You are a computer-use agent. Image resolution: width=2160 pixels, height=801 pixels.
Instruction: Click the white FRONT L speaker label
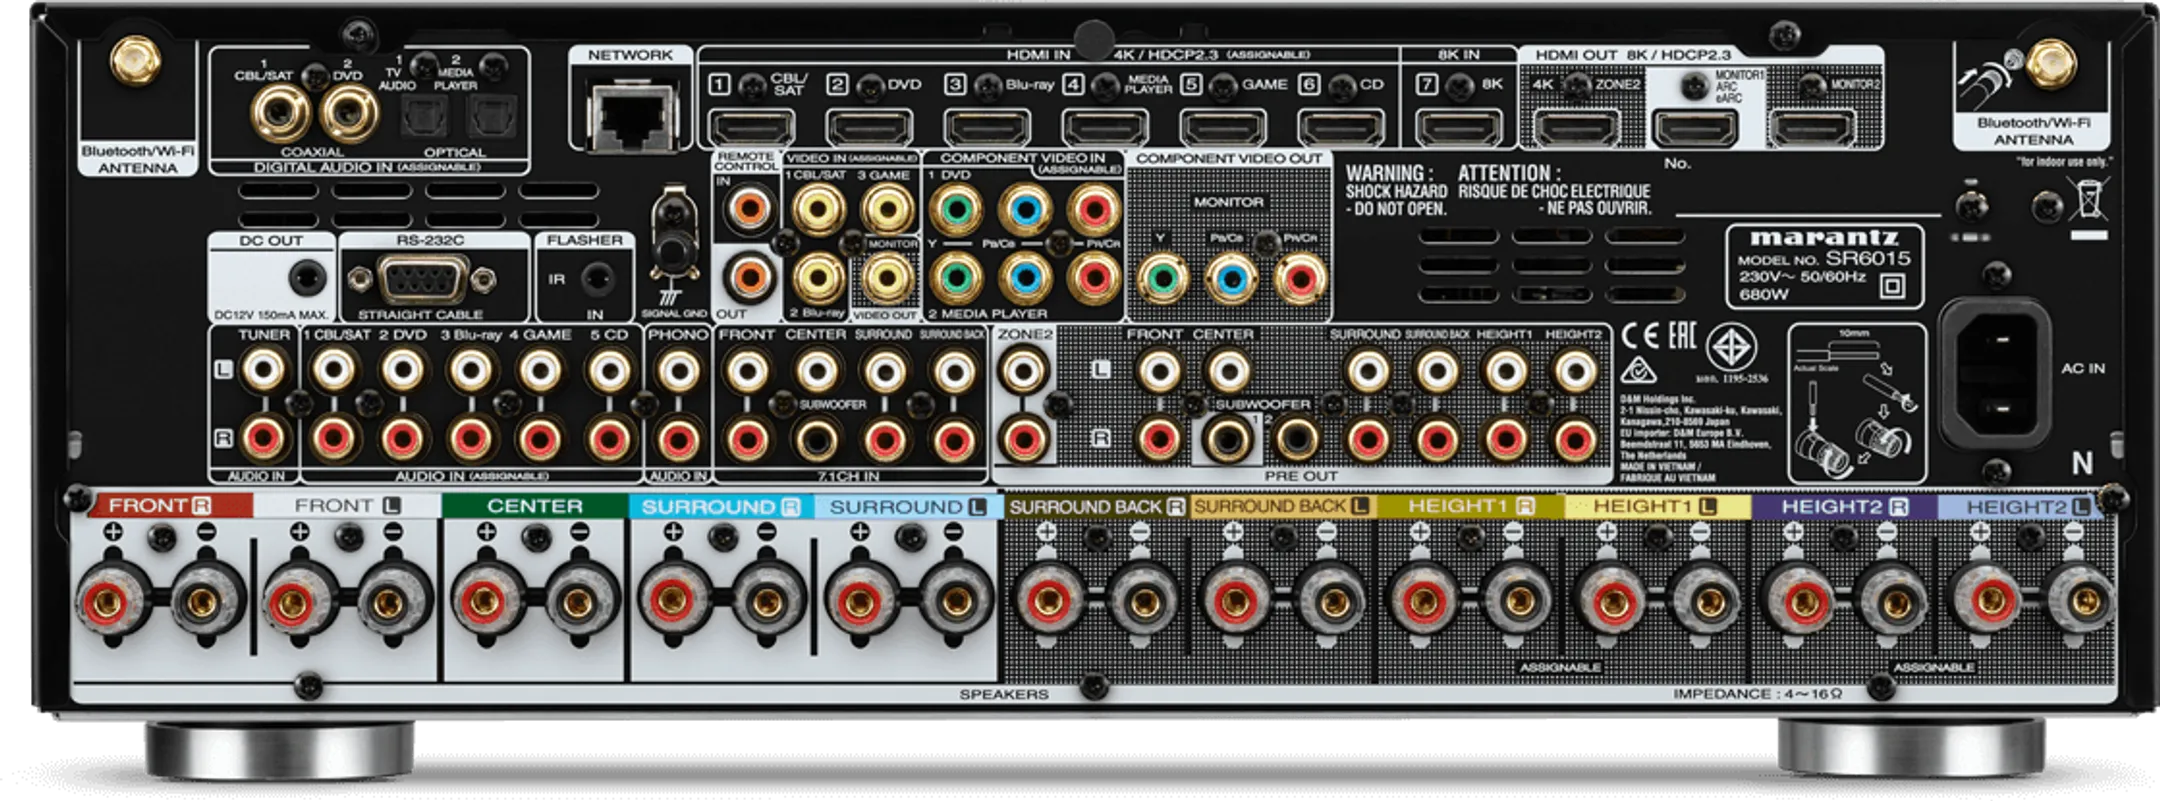[347, 506]
